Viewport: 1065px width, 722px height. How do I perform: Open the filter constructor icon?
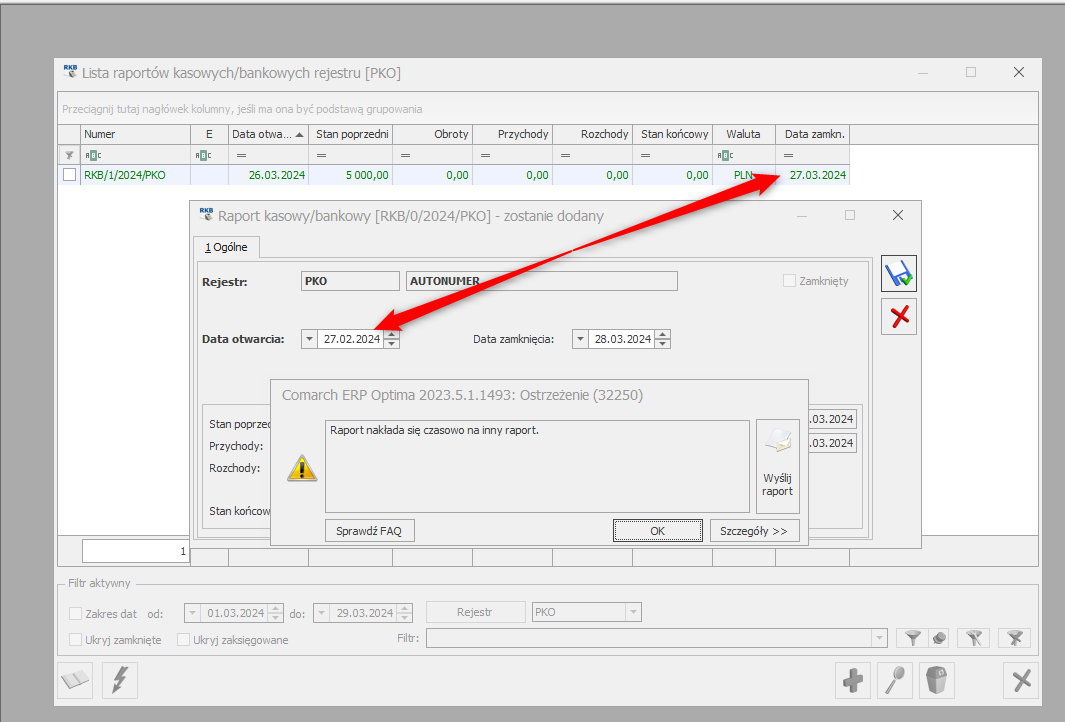(974, 638)
